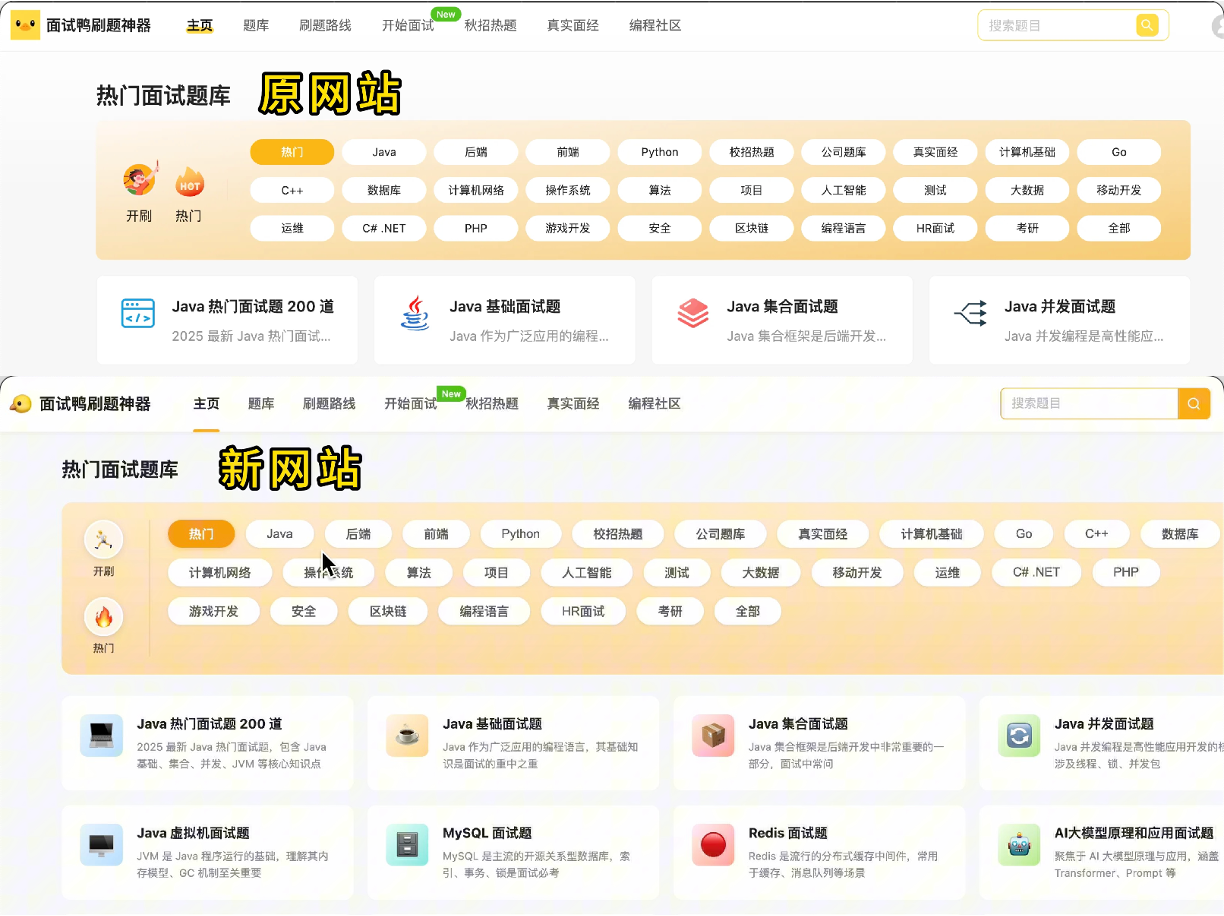Select the 考研 tag in the new site panel
Viewport: 1224px width, 916px height.
point(670,611)
